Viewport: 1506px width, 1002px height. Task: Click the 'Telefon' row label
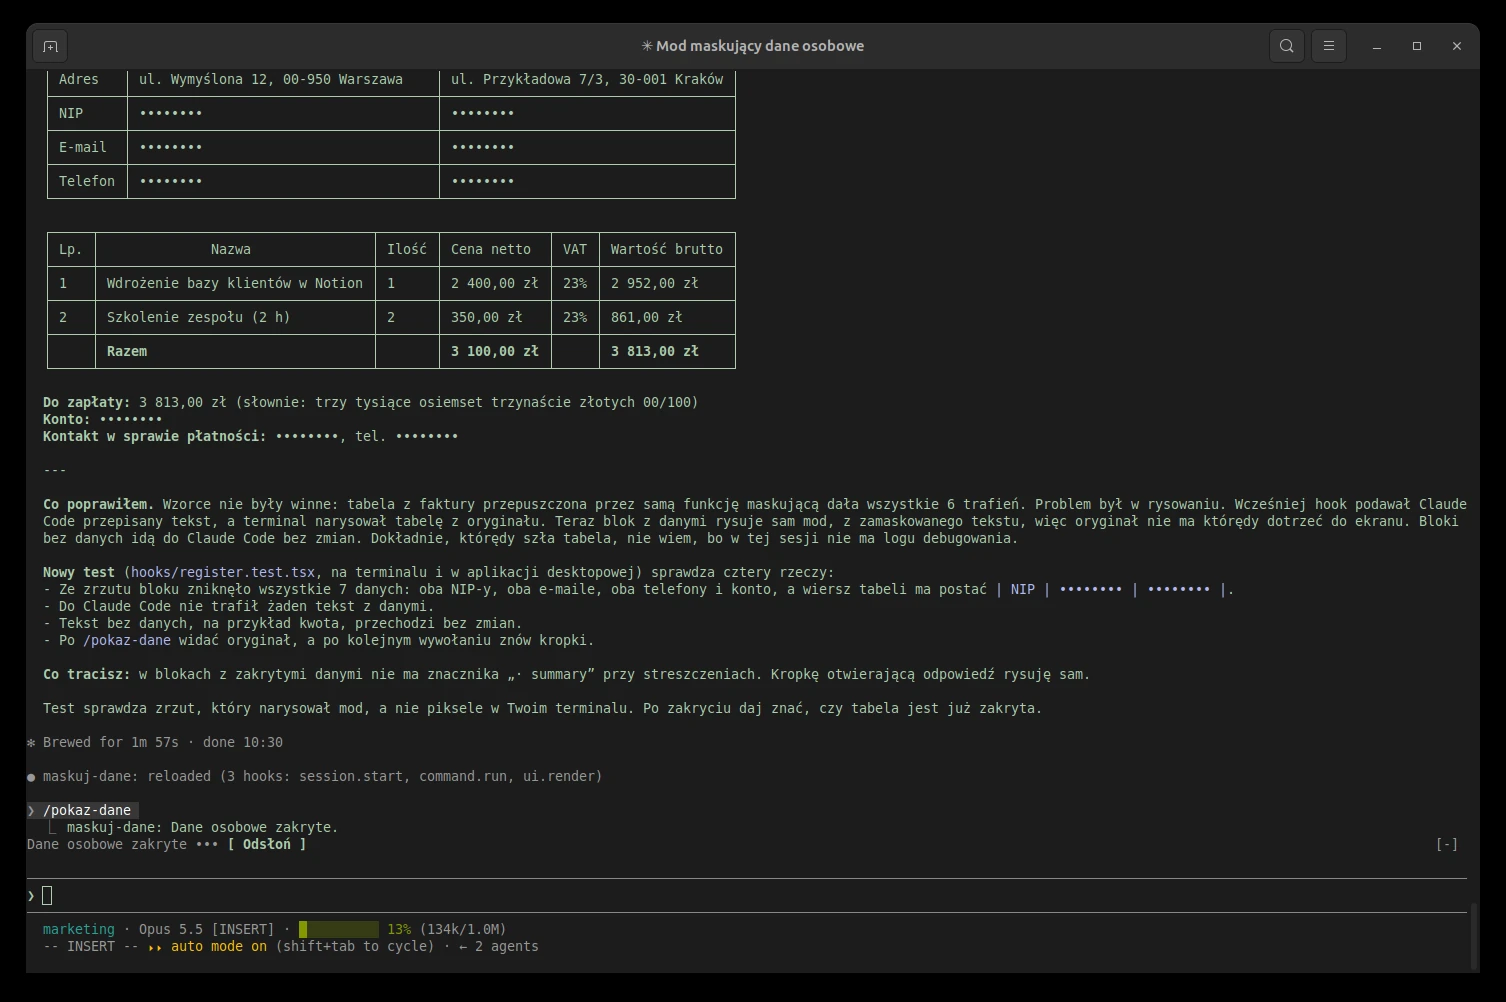(x=87, y=181)
